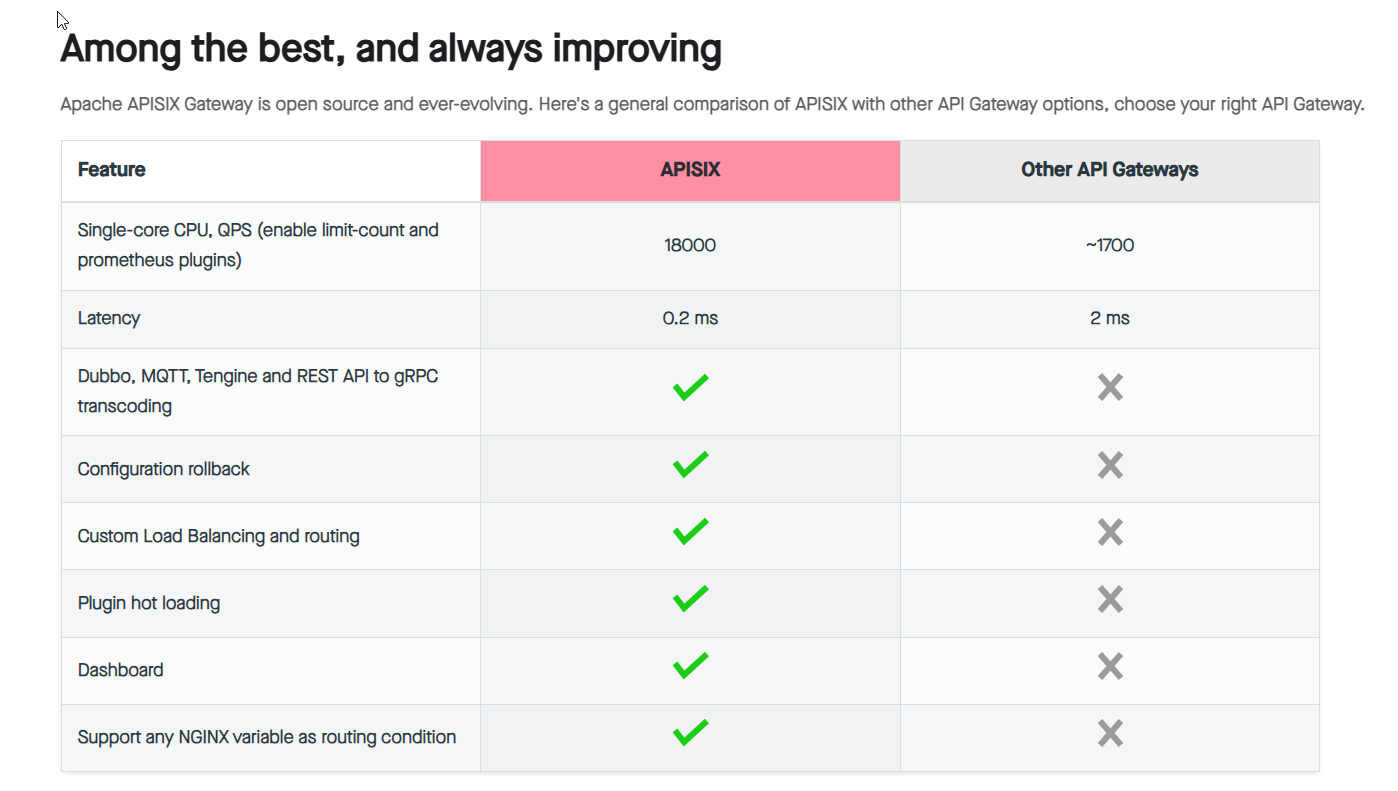The height and width of the screenshot is (791, 1398).
Task: Click the "Among the best, and always improving" heading
Action: click(x=391, y=48)
